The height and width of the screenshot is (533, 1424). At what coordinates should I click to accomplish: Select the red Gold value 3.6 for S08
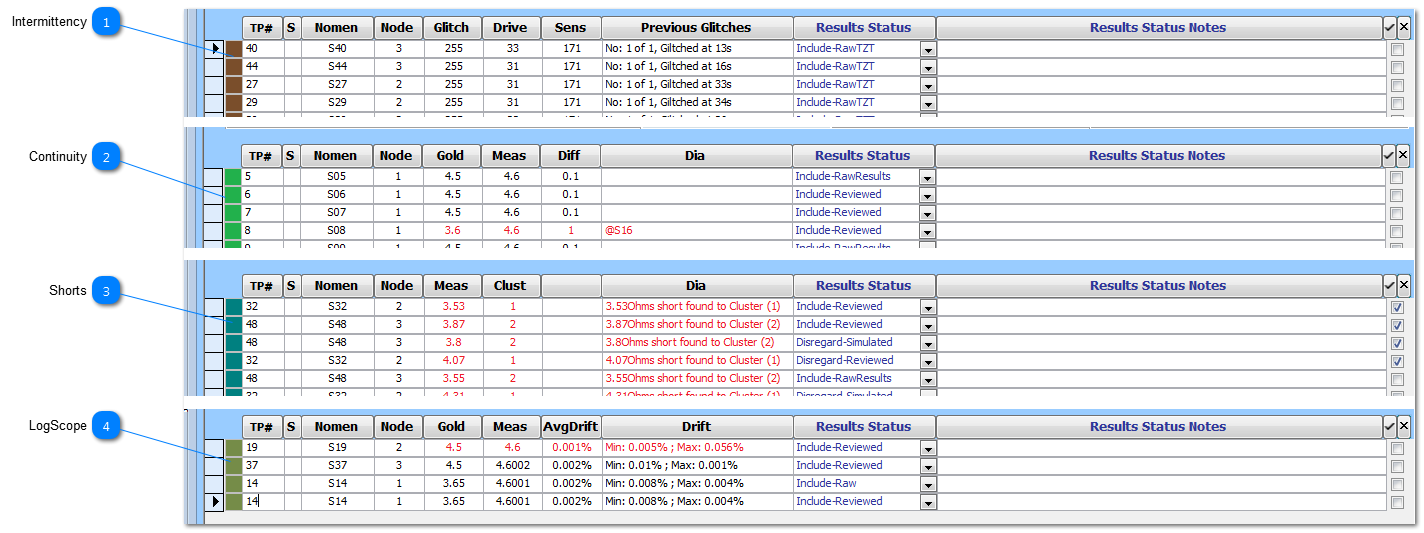451,230
